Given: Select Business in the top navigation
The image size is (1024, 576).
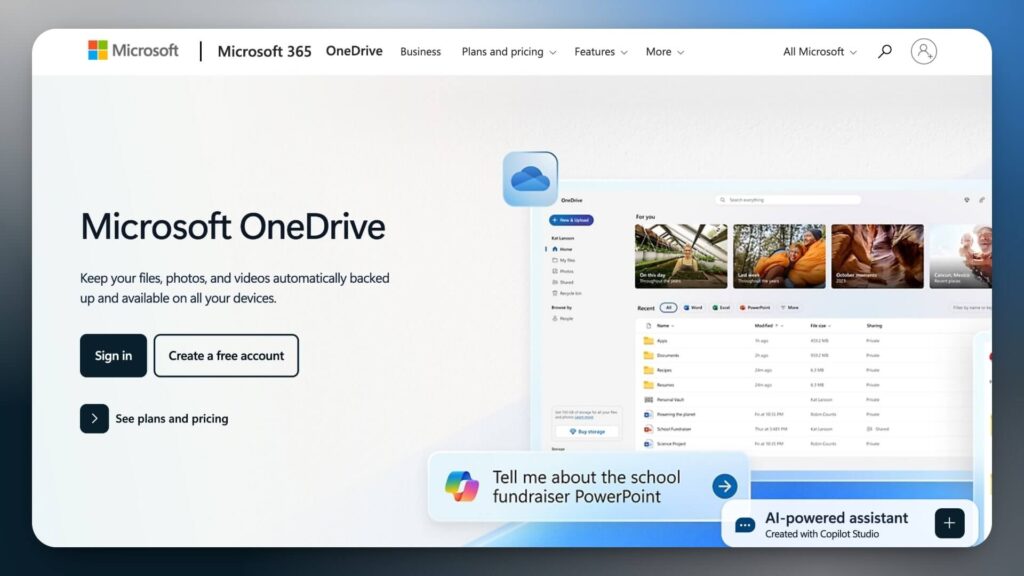Looking at the screenshot, I should (x=420, y=51).
